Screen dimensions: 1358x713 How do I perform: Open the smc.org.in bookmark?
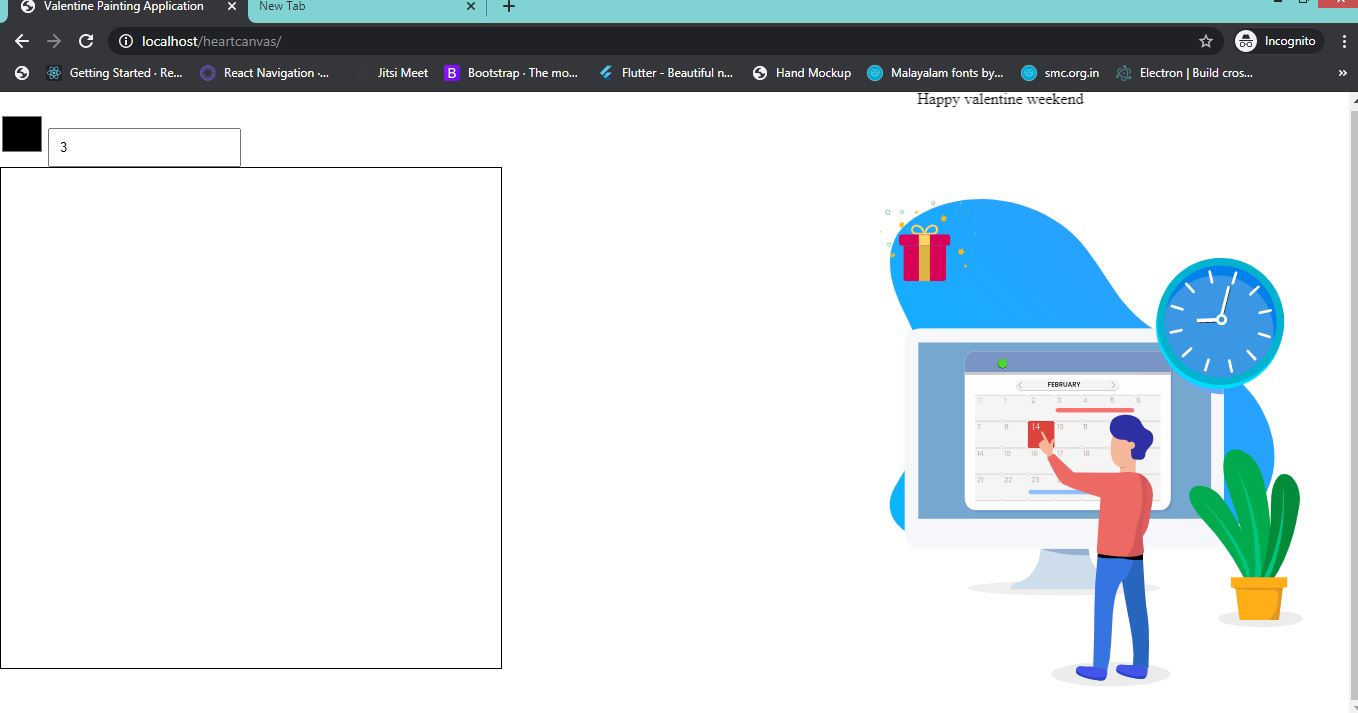[1060, 73]
